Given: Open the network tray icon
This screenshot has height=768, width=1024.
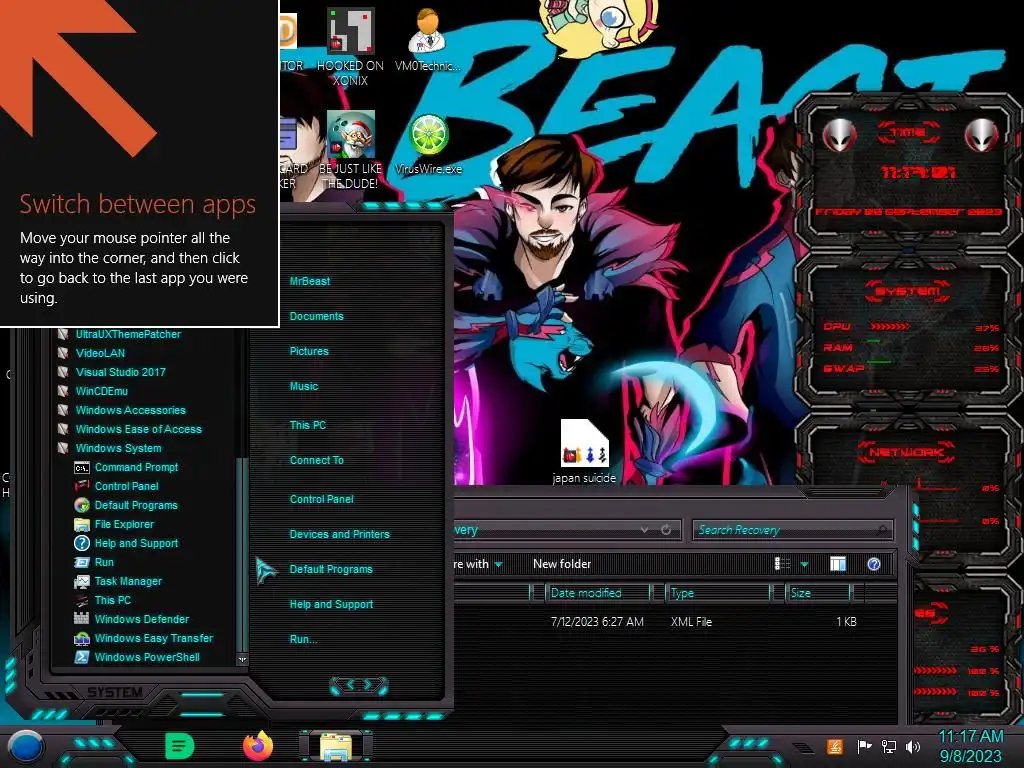Looking at the screenshot, I should click(x=888, y=746).
